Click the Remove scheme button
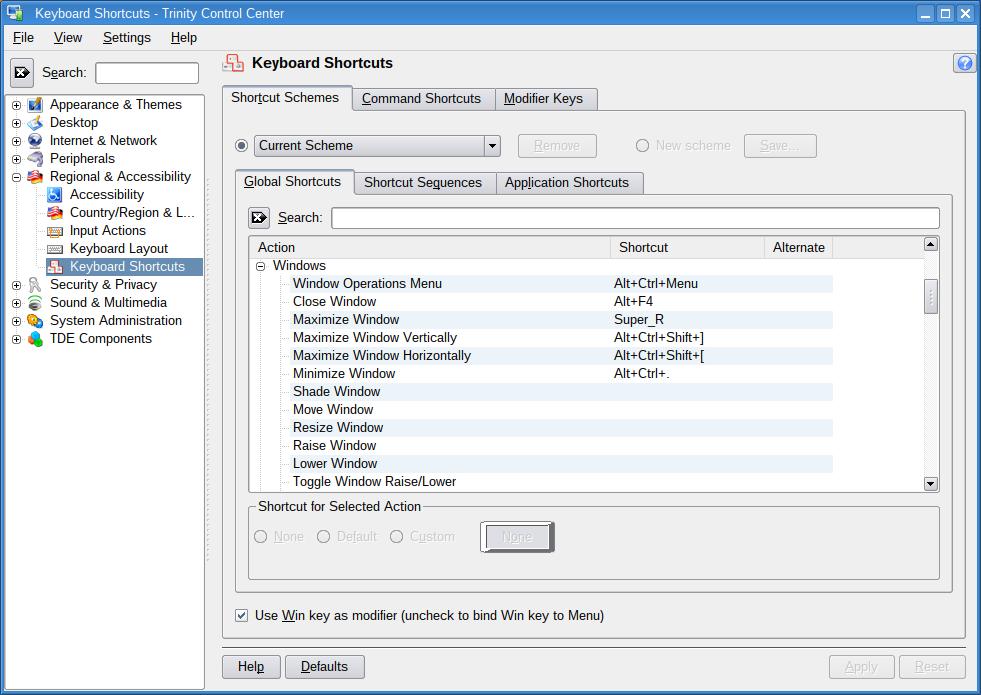Viewport: 981px width, 695px height. 557,146
